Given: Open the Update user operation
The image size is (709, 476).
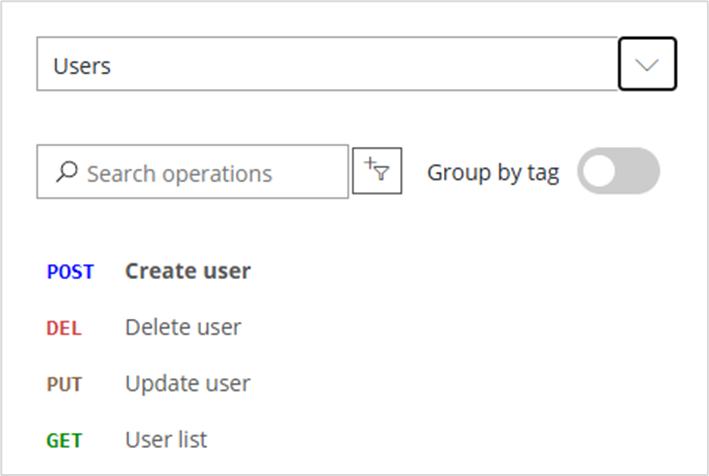Looking at the screenshot, I should pyautogui.click(x=188, y=384).
